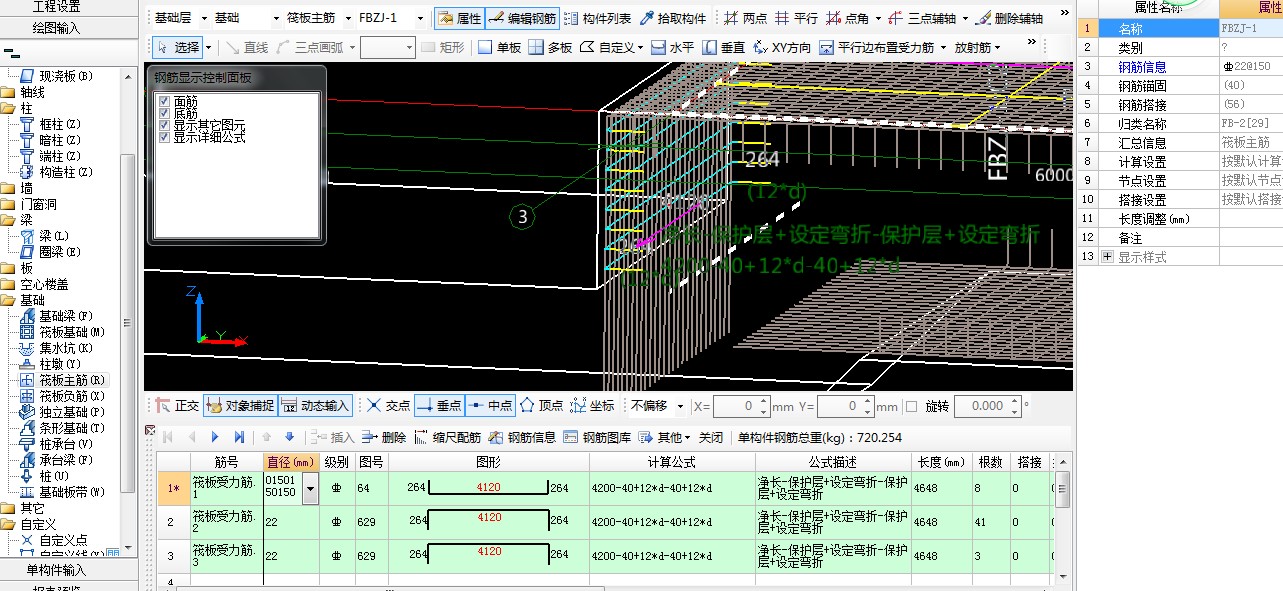Open the 钢筋图库 rebar library
Image resolution: width=1283 pixels, height=591 pixels.
[x=598, y=437]
